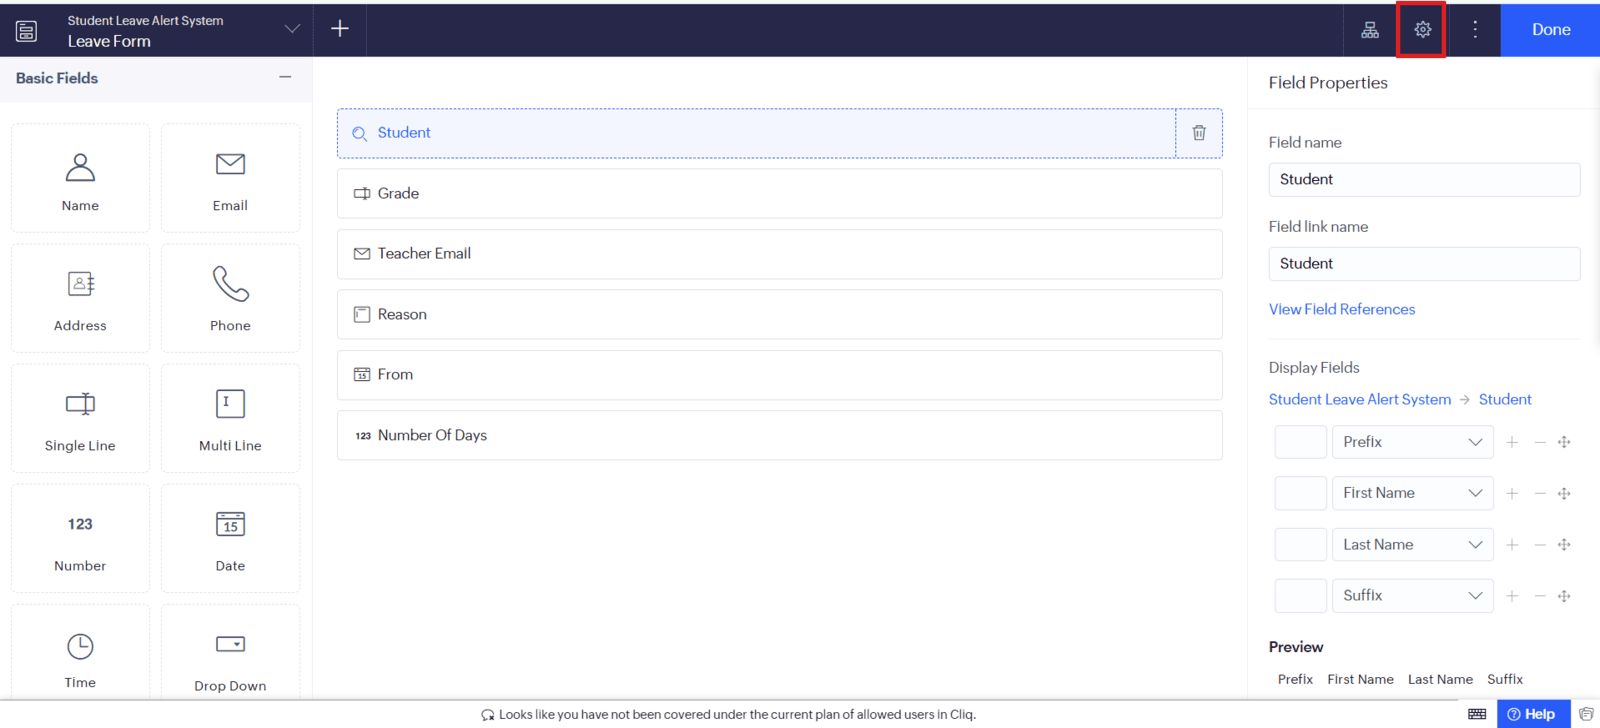1600x728 pixels.
Task: Click the Field name input box
Action: 1423,180
